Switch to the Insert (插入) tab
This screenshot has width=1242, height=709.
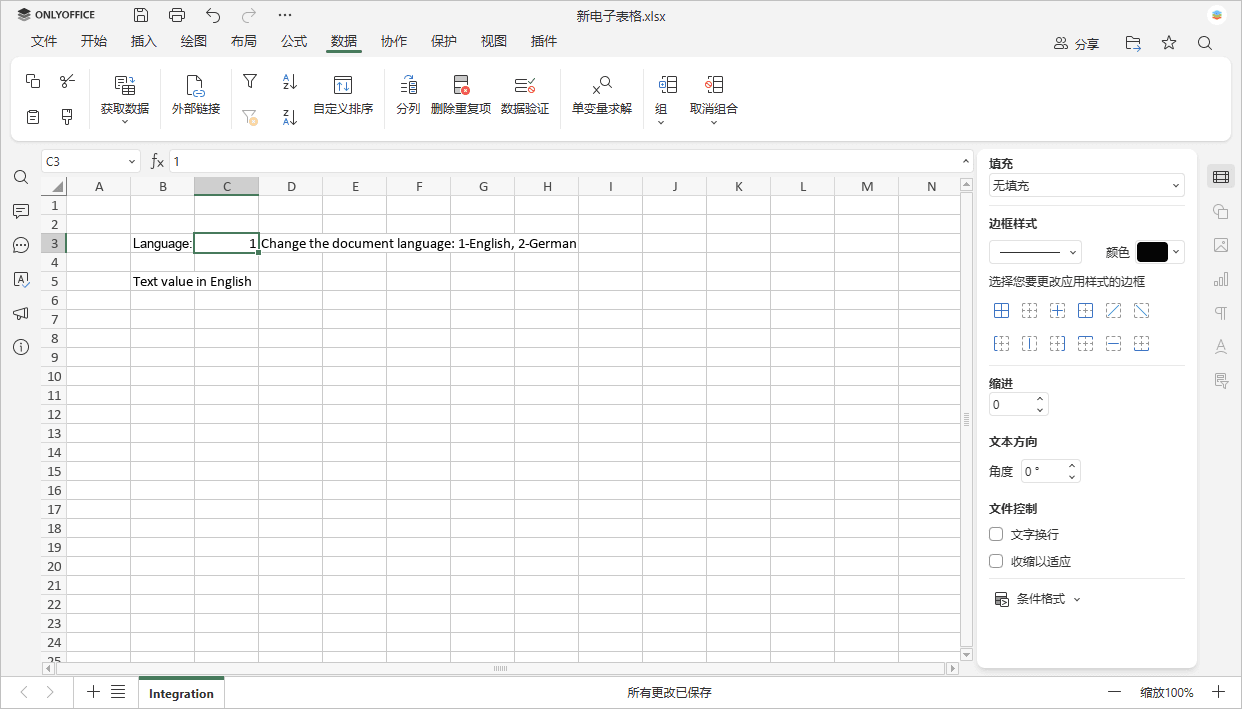coord(144,41)
